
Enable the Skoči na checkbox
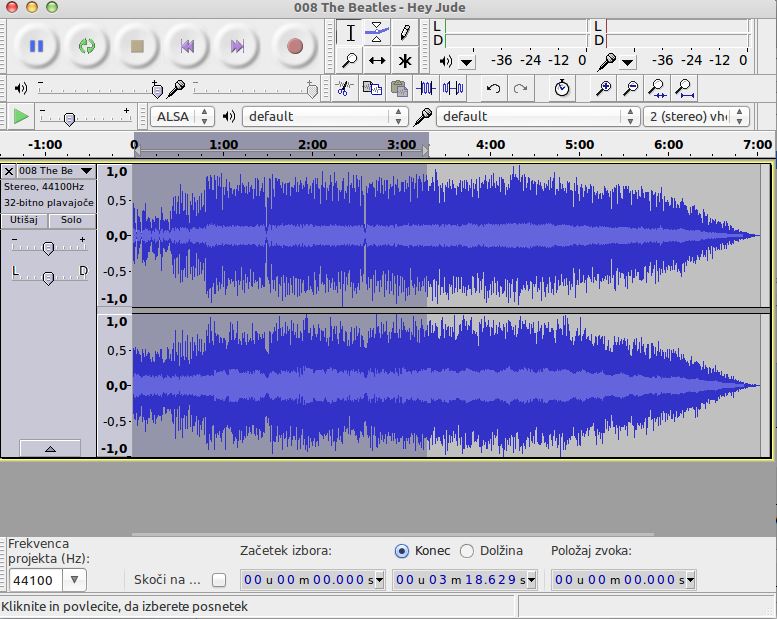click(x=219, y=580)
